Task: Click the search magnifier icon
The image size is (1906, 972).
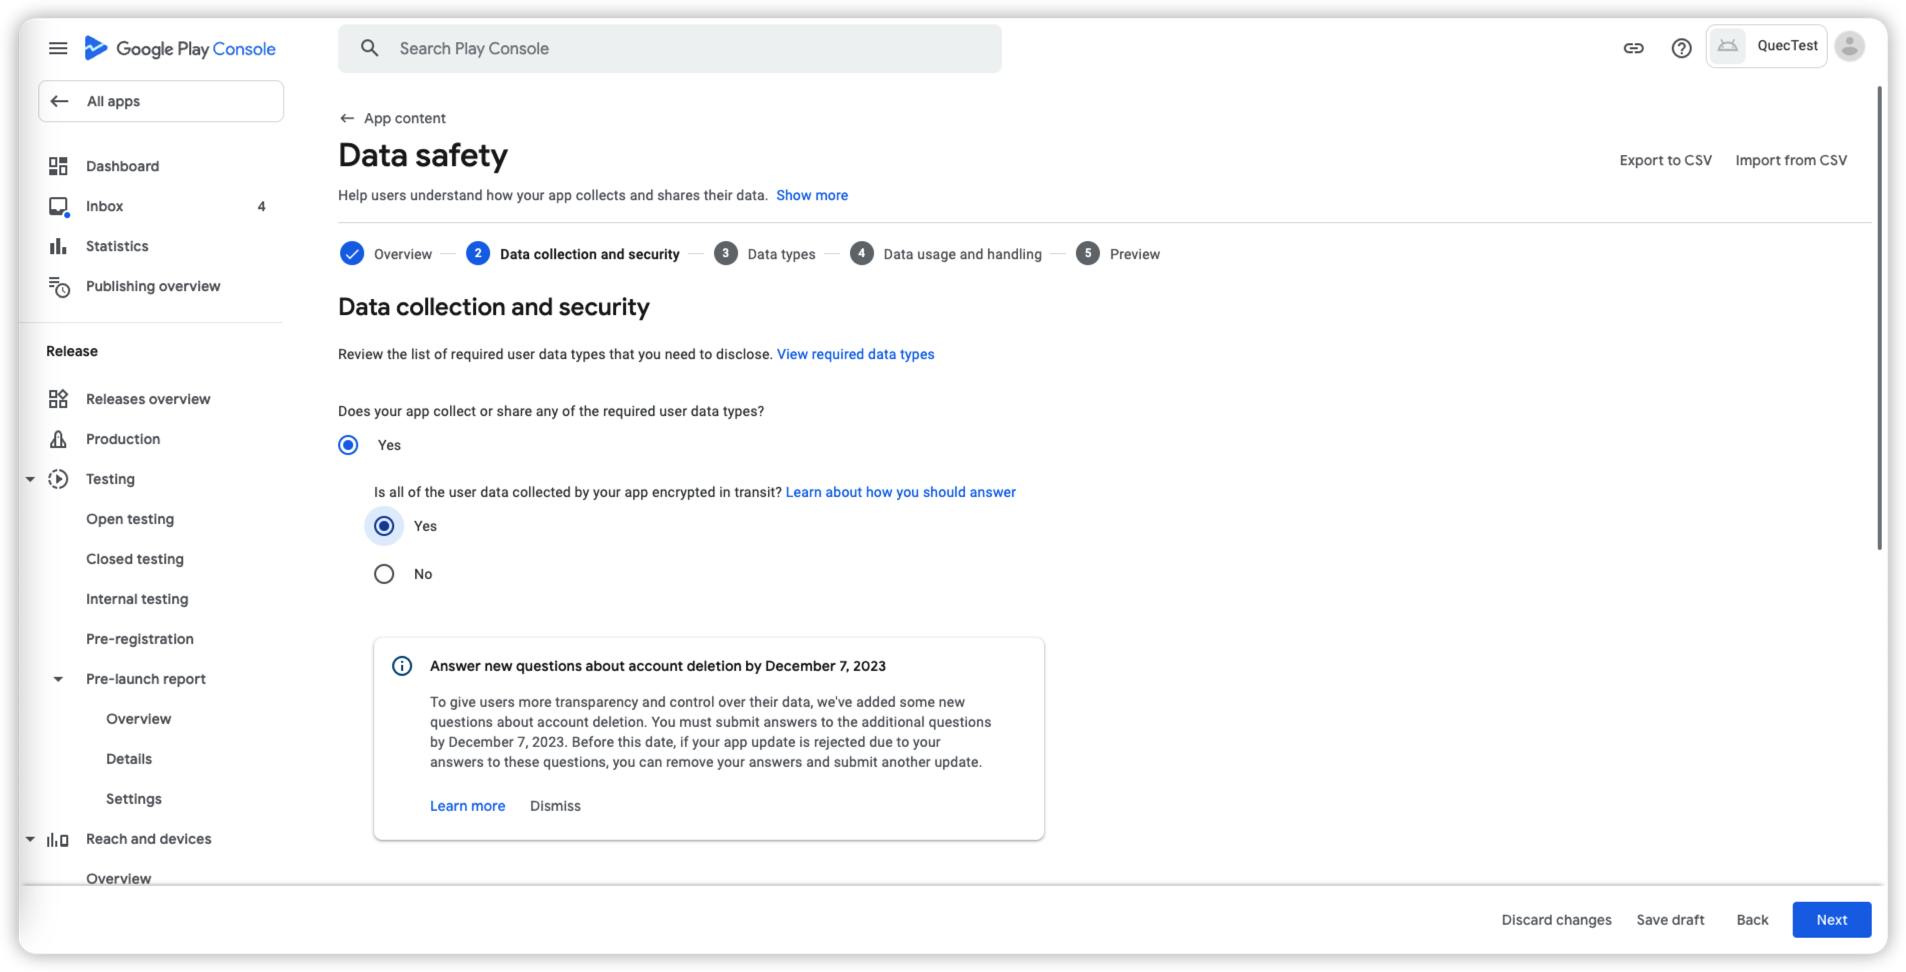Action: pyautogui.click(x=370, y=48)
